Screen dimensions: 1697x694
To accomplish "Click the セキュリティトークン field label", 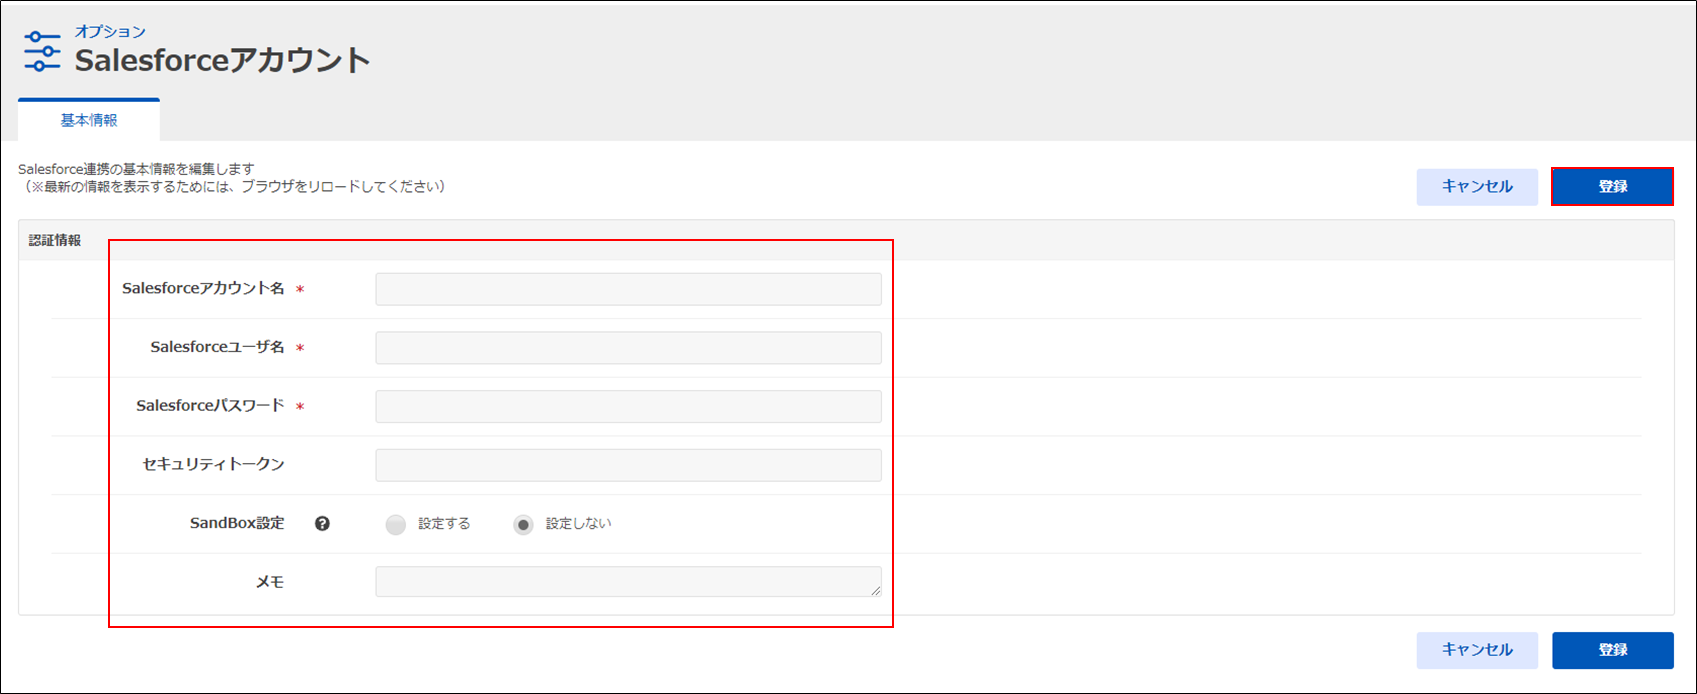I will tap(214, 465).
